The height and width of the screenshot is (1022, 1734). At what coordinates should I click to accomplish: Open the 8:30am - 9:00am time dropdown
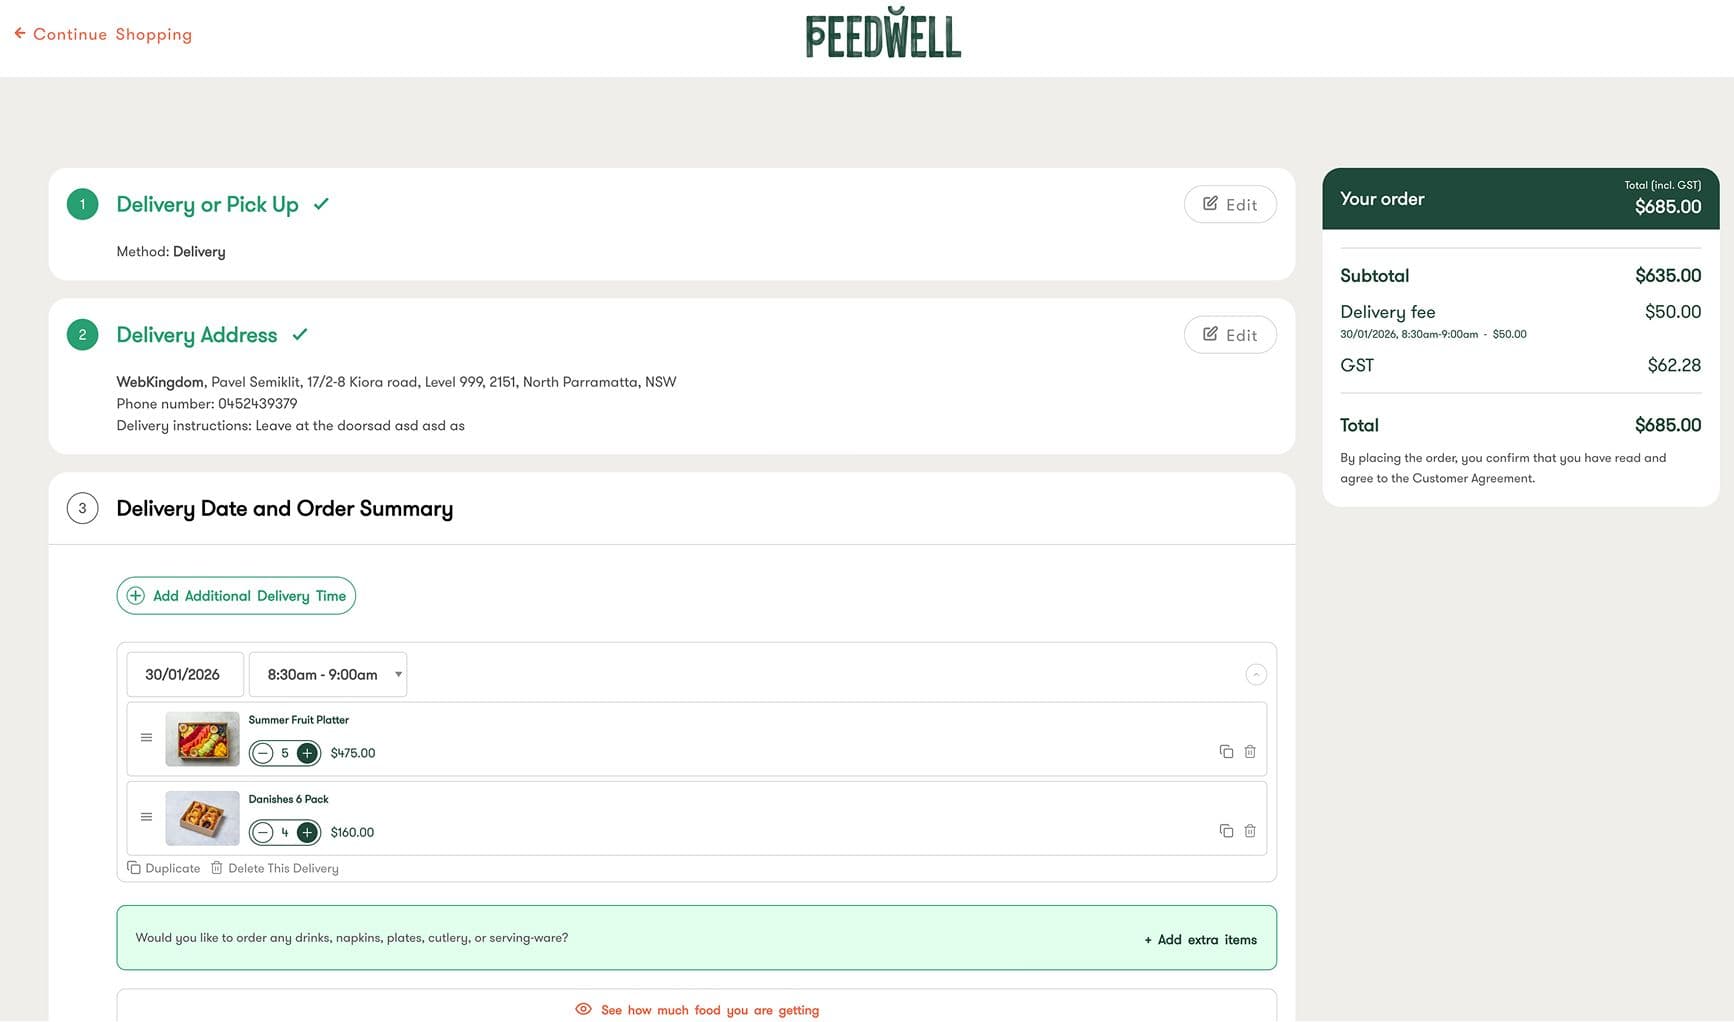coord(327,674)
